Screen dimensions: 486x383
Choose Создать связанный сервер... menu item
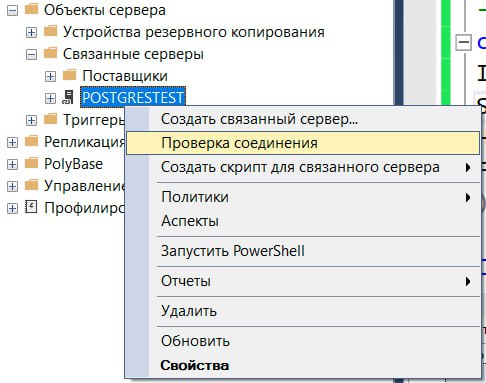(303, 119)
